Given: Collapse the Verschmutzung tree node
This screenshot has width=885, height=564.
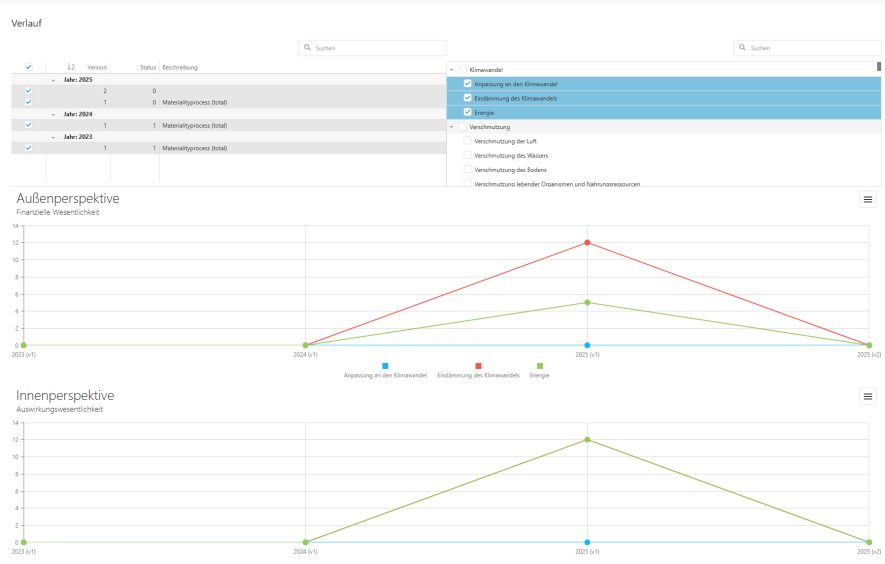Looking at the screenshot, I should [x=452, y=127].
